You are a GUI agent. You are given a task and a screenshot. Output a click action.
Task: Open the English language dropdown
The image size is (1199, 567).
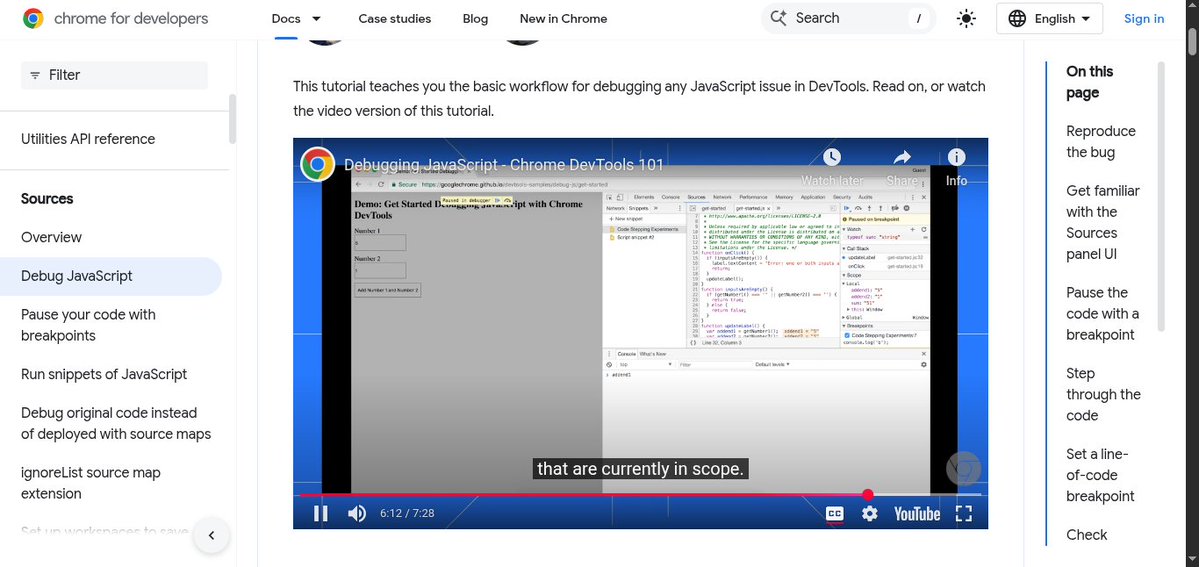click(1049, 18)
